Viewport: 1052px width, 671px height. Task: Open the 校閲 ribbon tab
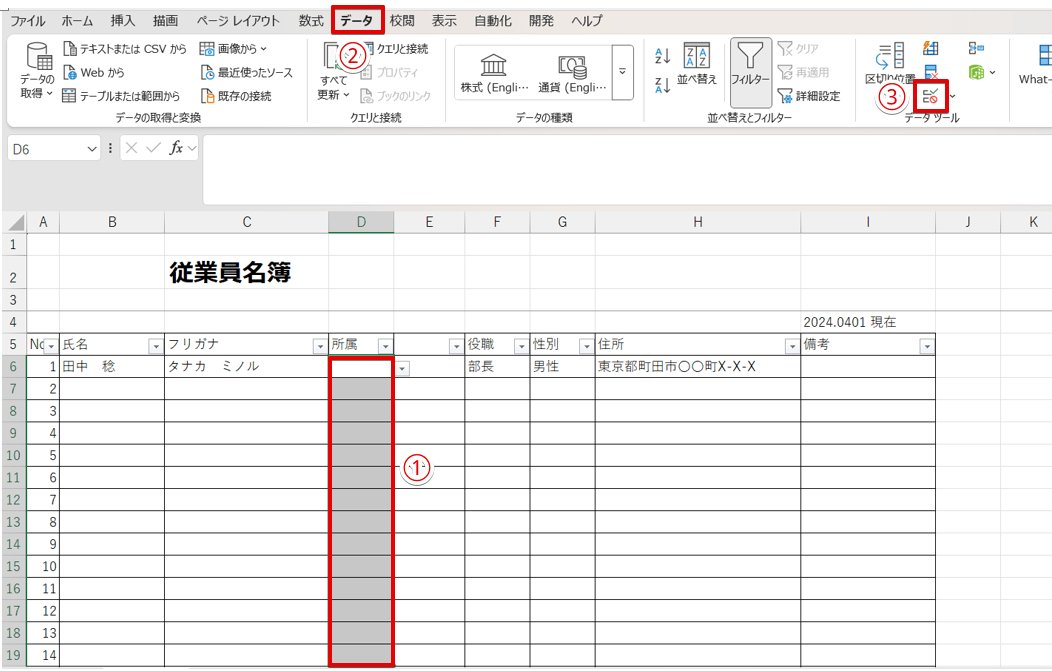point(401,20)
